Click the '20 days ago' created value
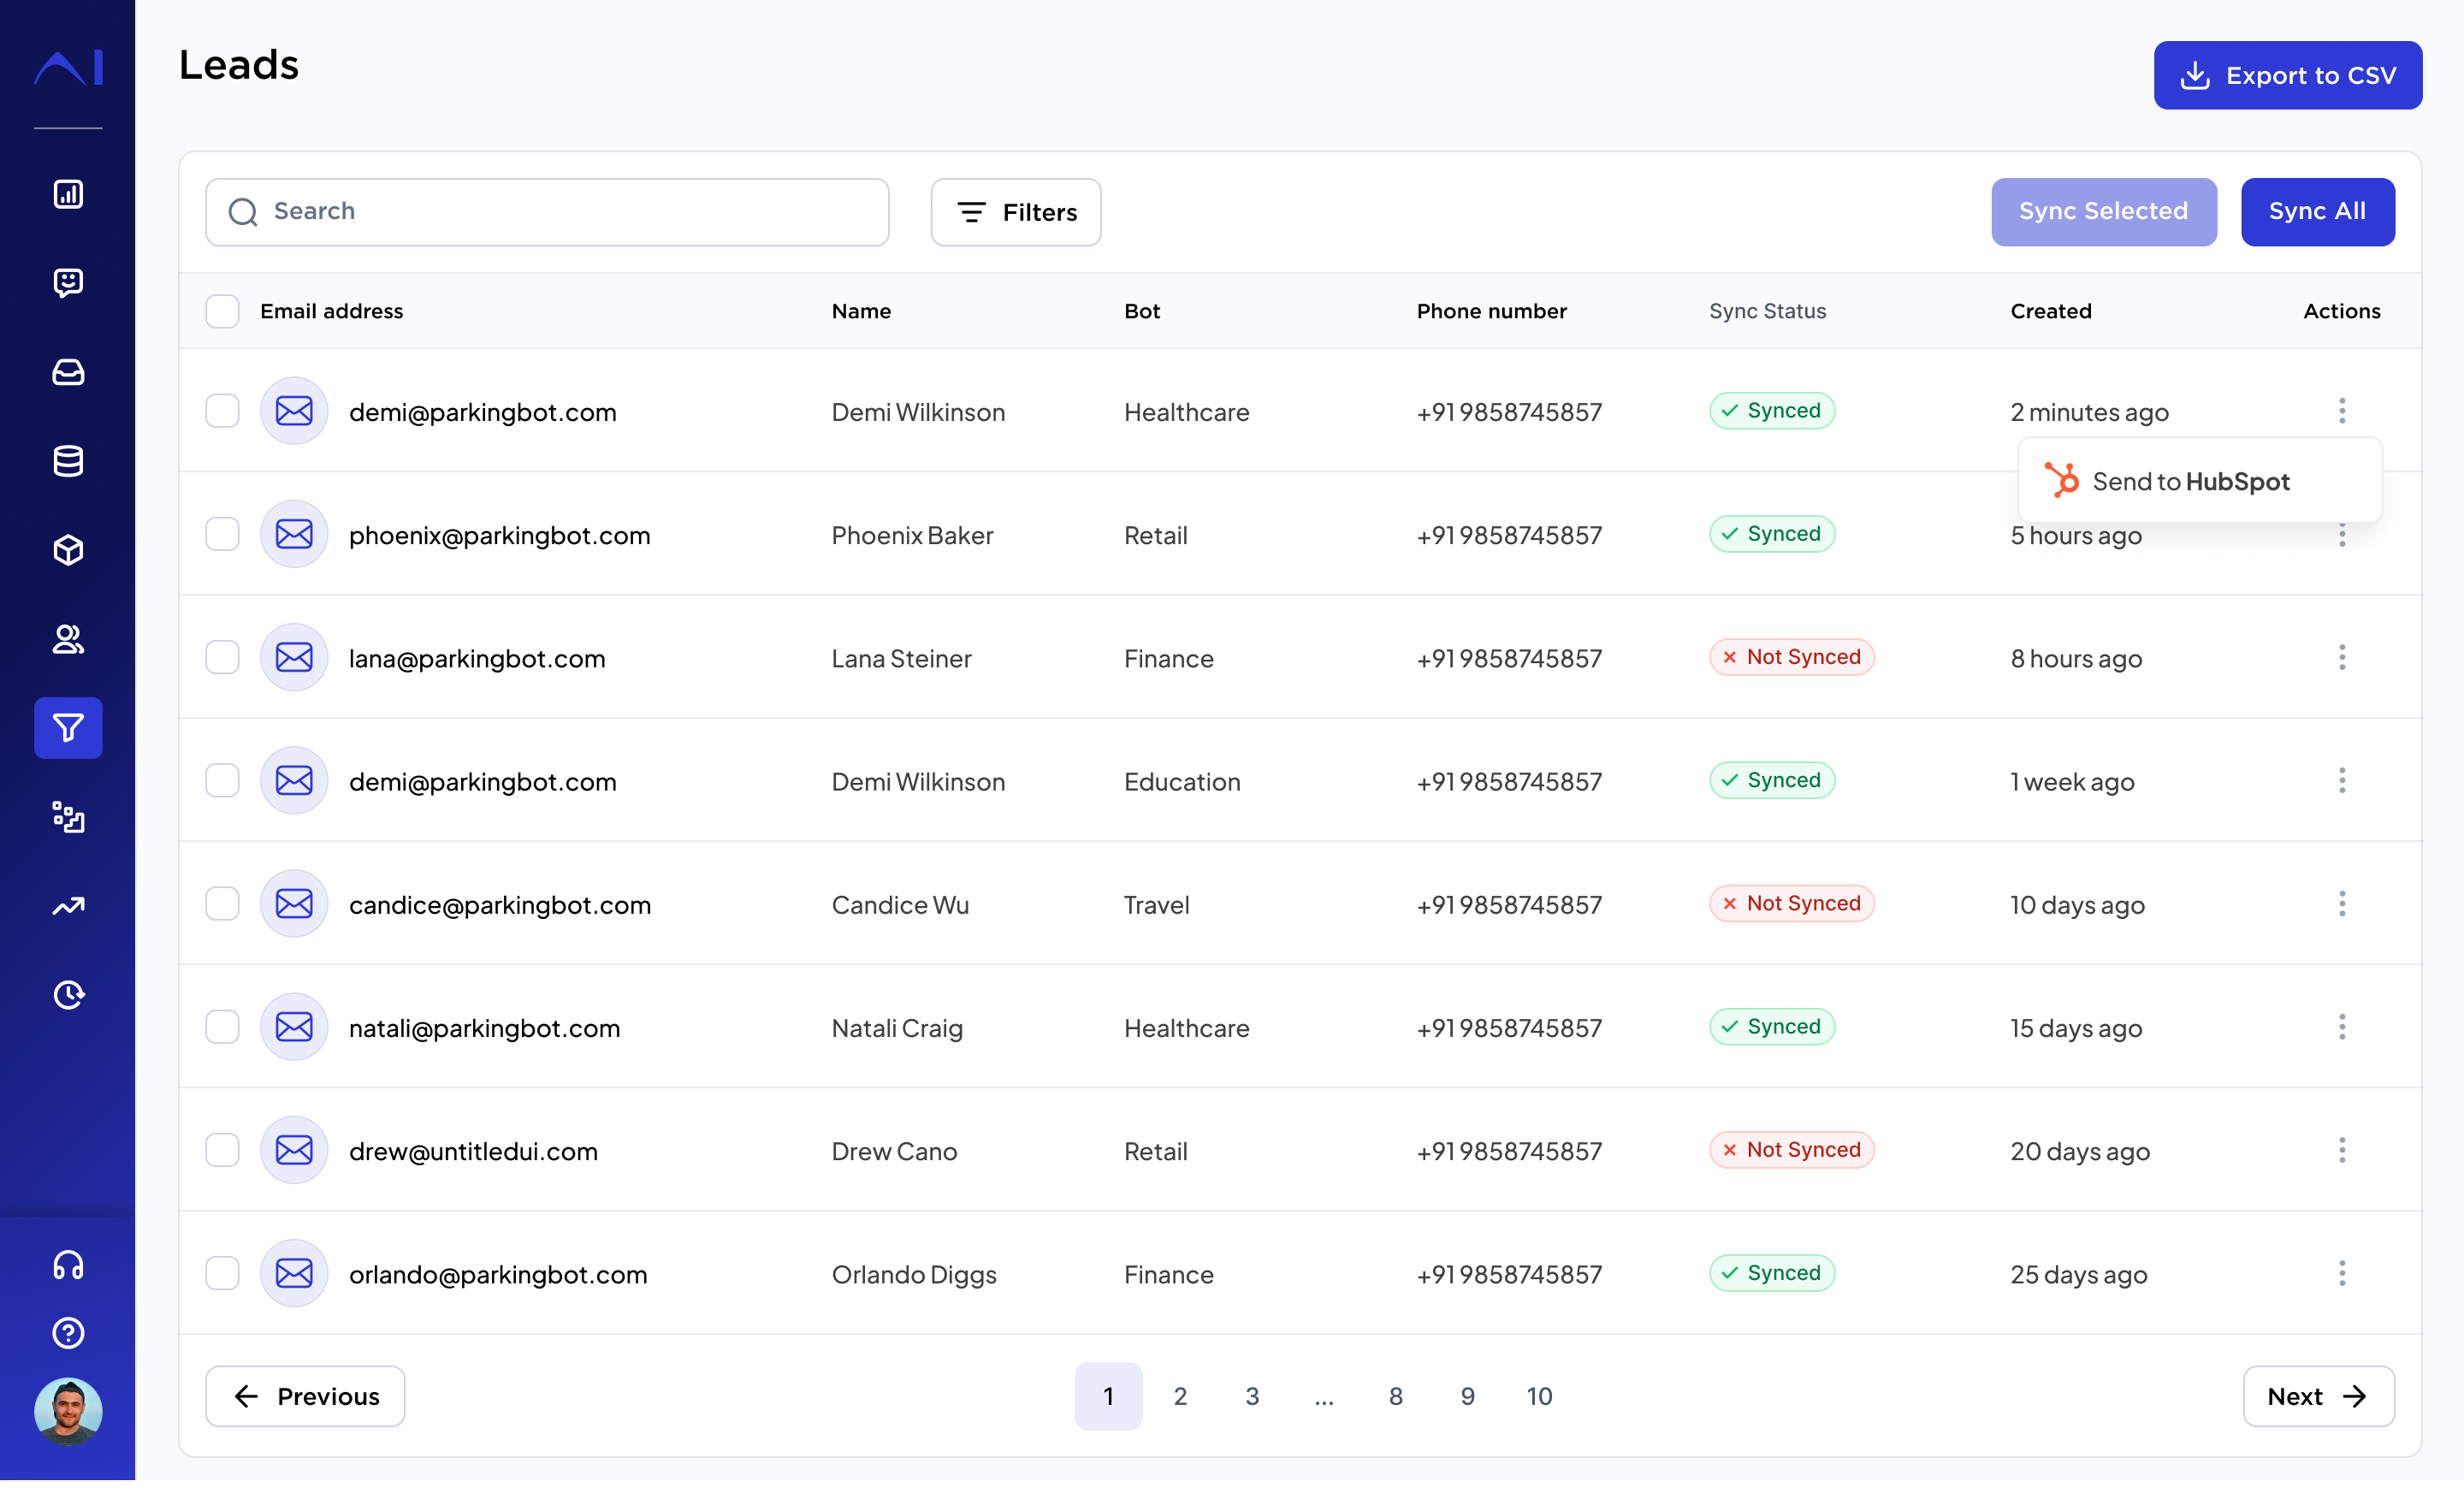The height and width of the screenshot is (1499, 2464). [2080, 1151]
